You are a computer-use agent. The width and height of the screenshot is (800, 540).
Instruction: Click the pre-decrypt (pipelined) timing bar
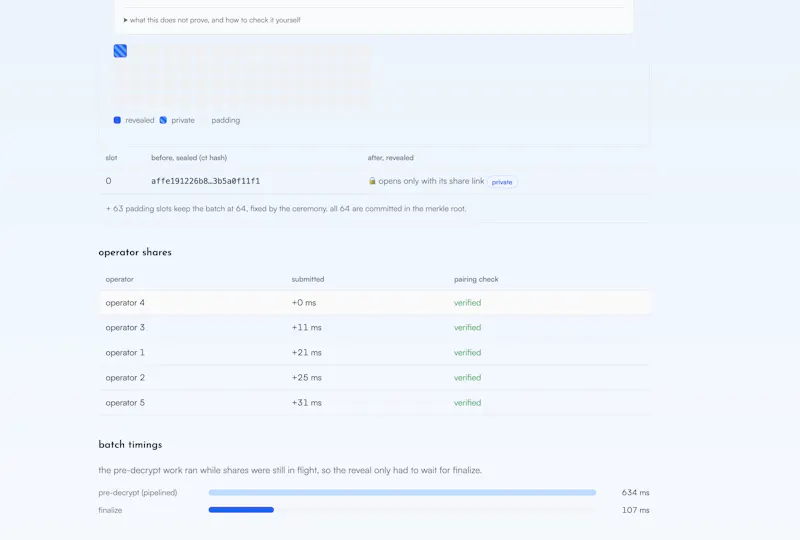coord(402,493)
